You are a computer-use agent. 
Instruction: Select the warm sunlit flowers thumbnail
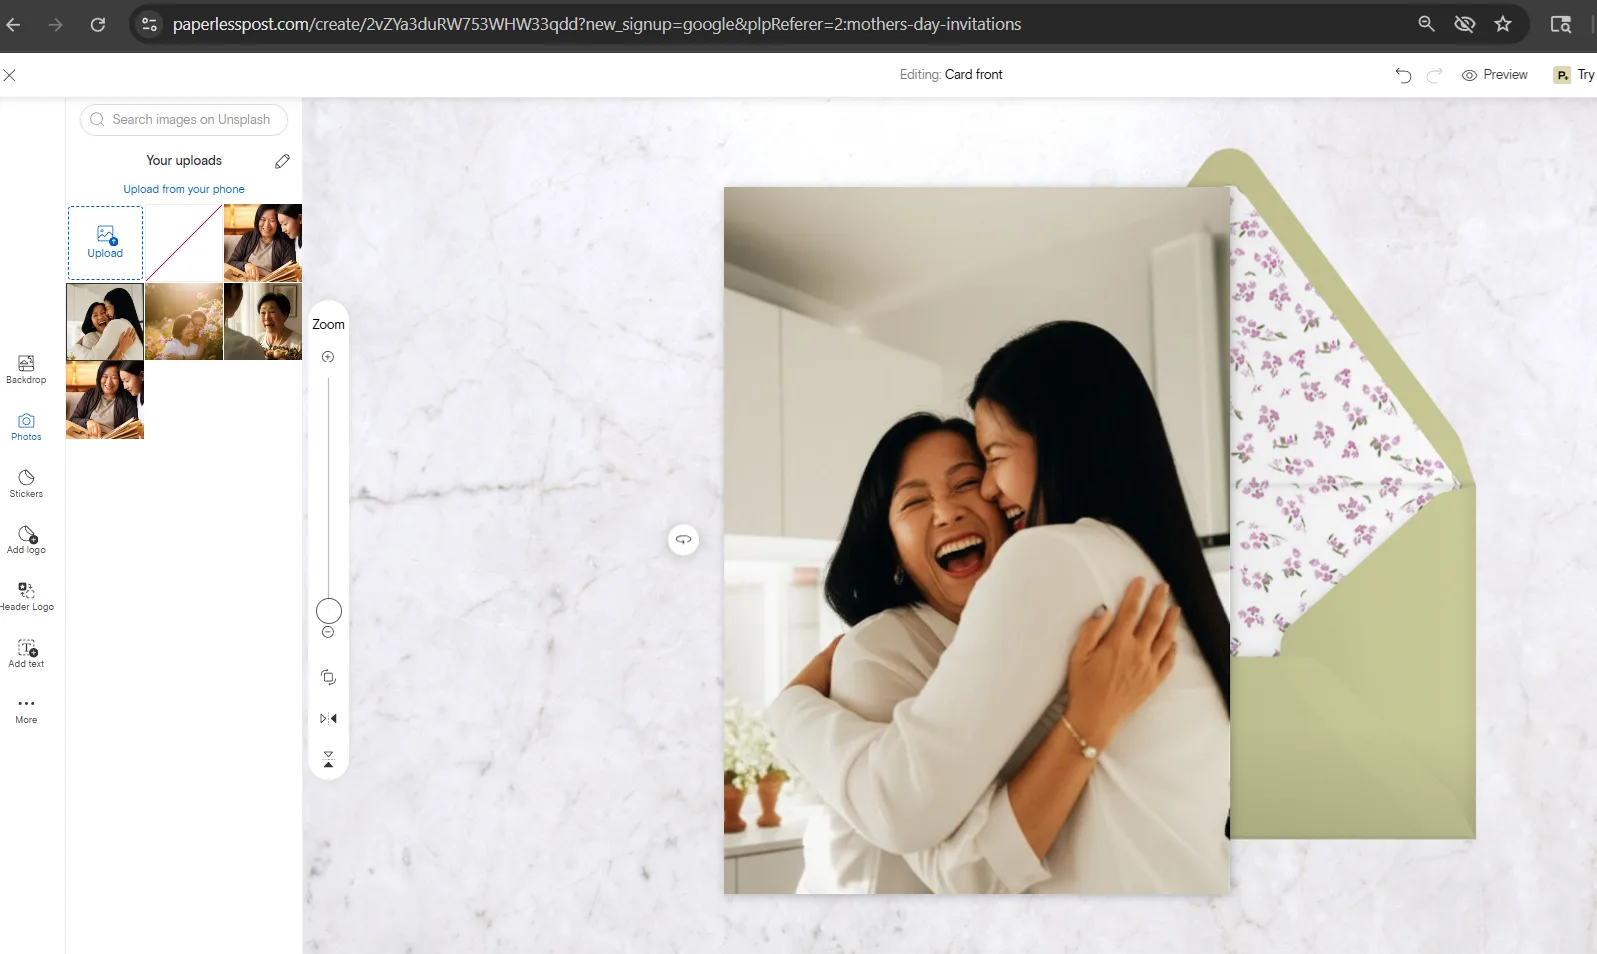click(x=184, y=322)
